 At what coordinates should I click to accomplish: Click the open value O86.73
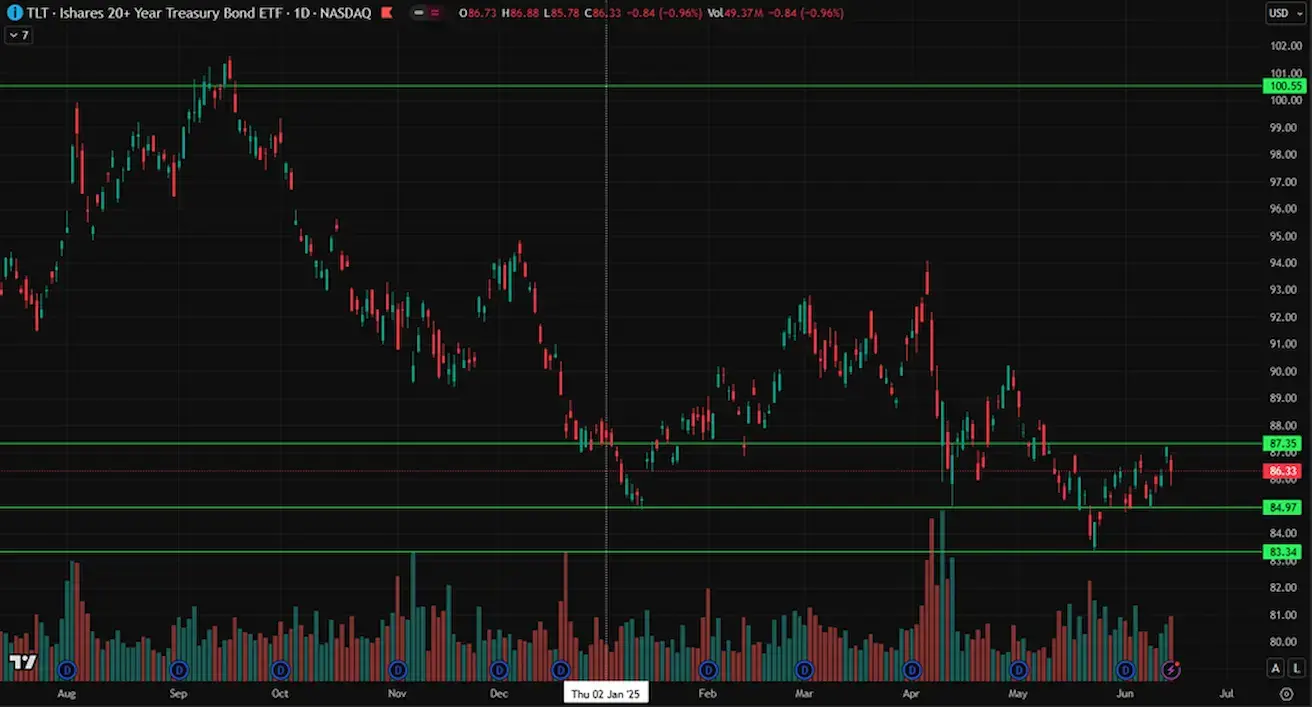(479, 13)
